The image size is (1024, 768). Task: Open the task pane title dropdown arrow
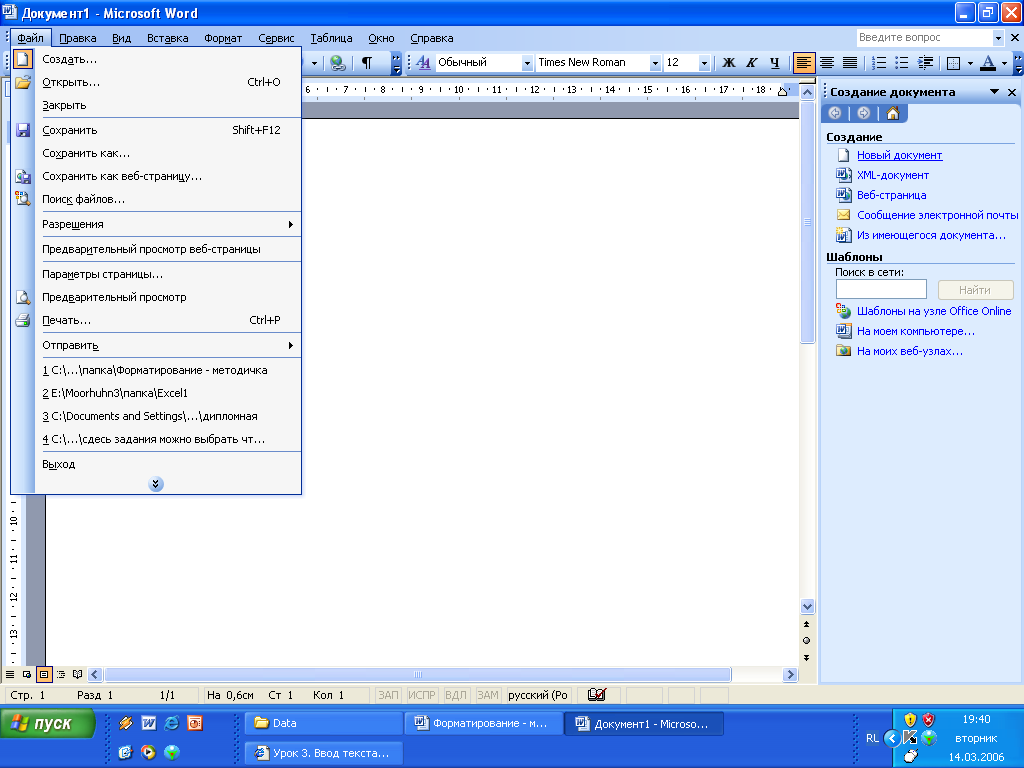click(x=995, y=92)
